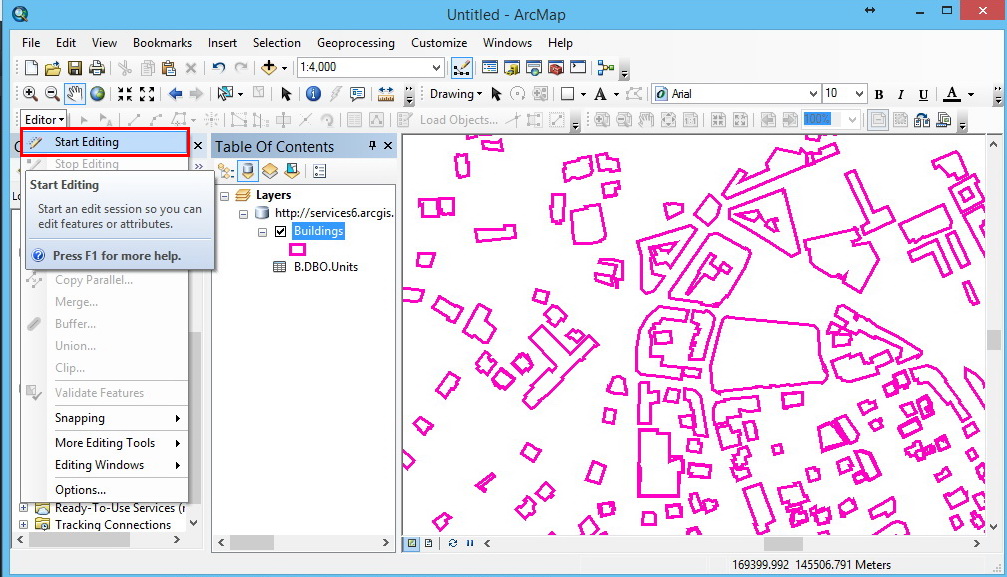The width and height of the screenshot is (1007, 577).
Task: Open the Arial font name dropdown
Action: click(x=813, y=94)
